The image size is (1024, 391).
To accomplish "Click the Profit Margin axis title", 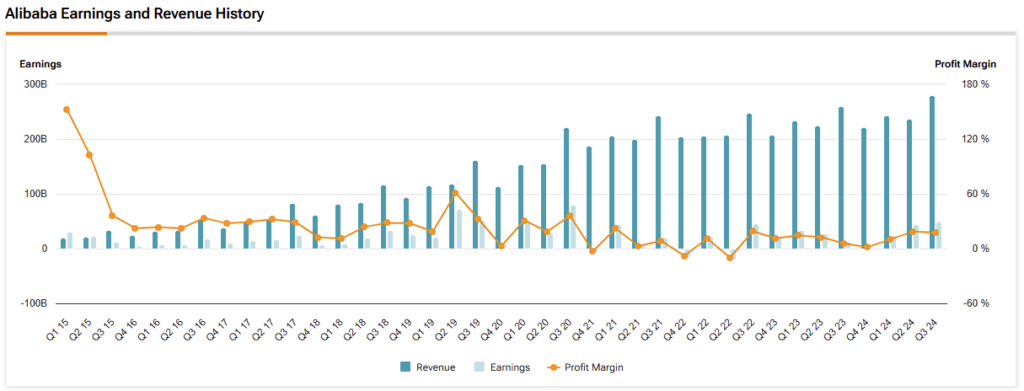I will click(x=965, y=64).
